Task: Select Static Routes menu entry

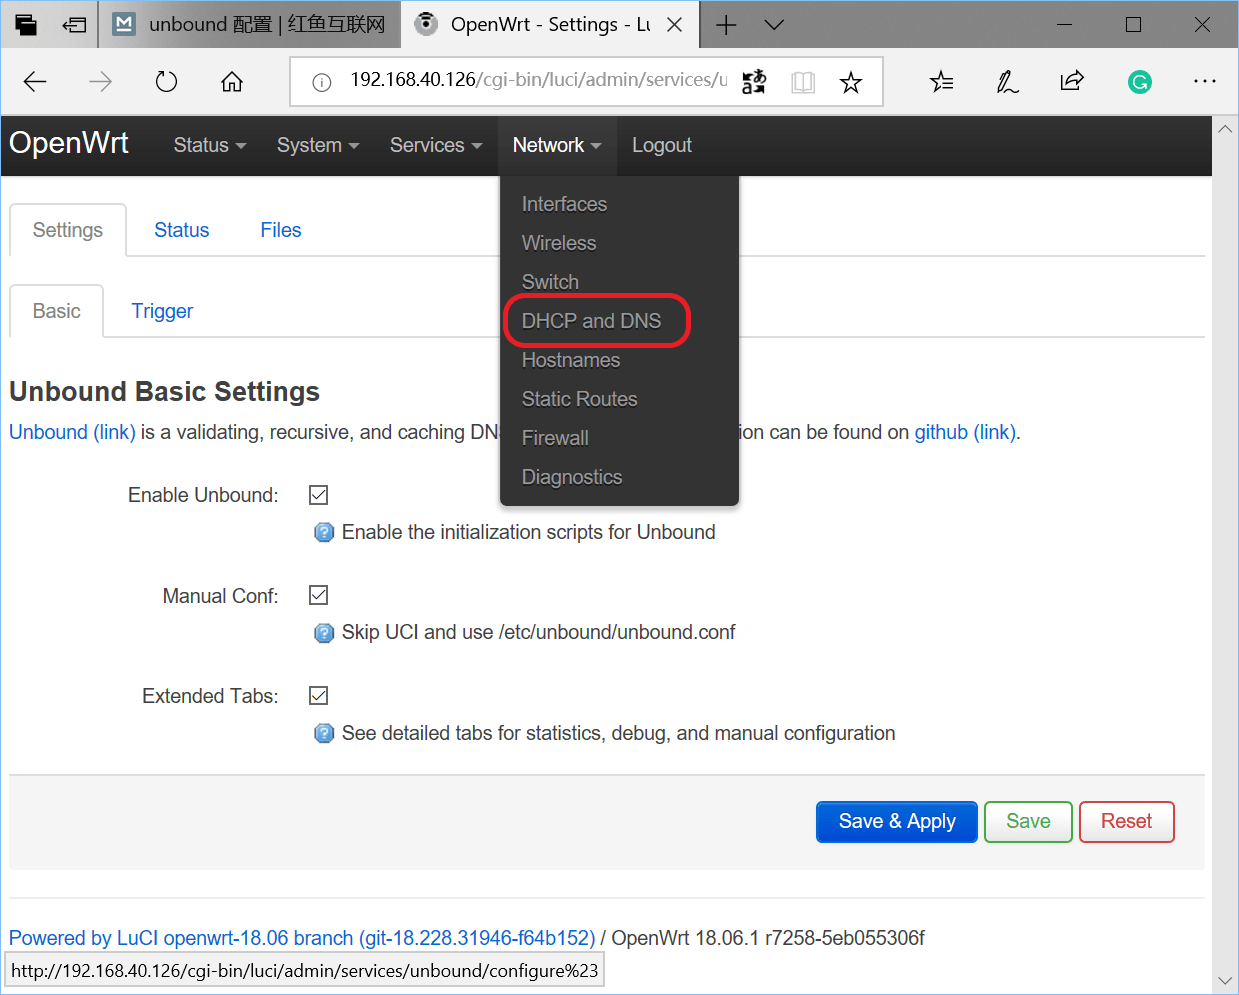Action: [579, 399]
